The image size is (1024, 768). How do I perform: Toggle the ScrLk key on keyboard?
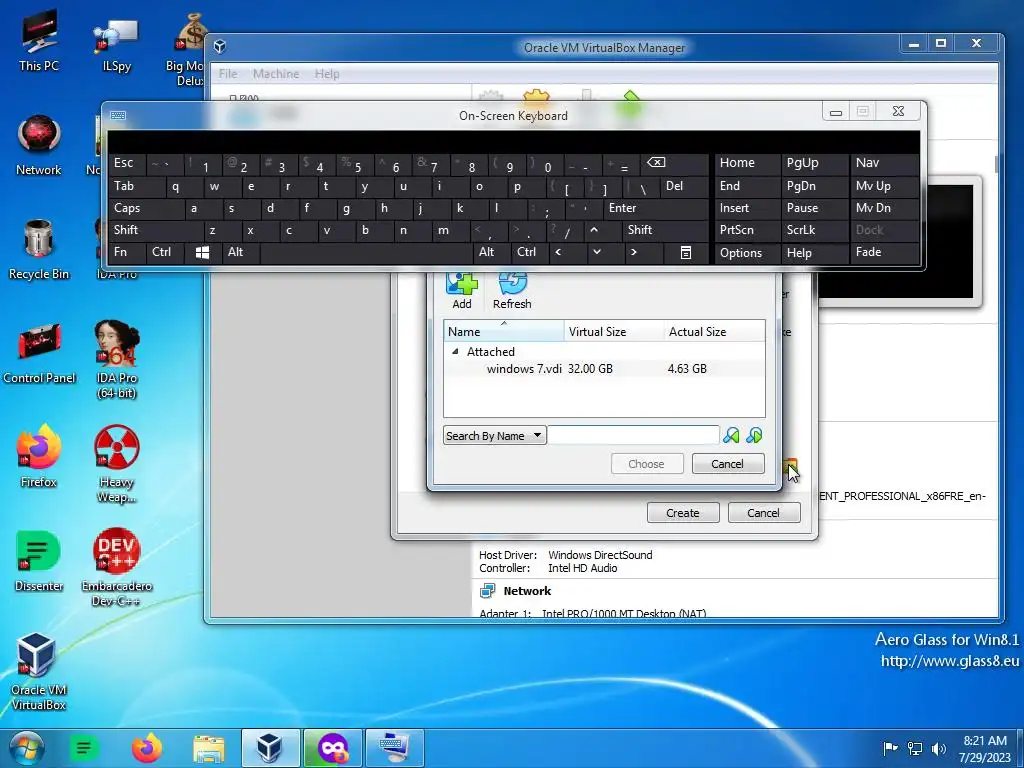click(814, 230)
